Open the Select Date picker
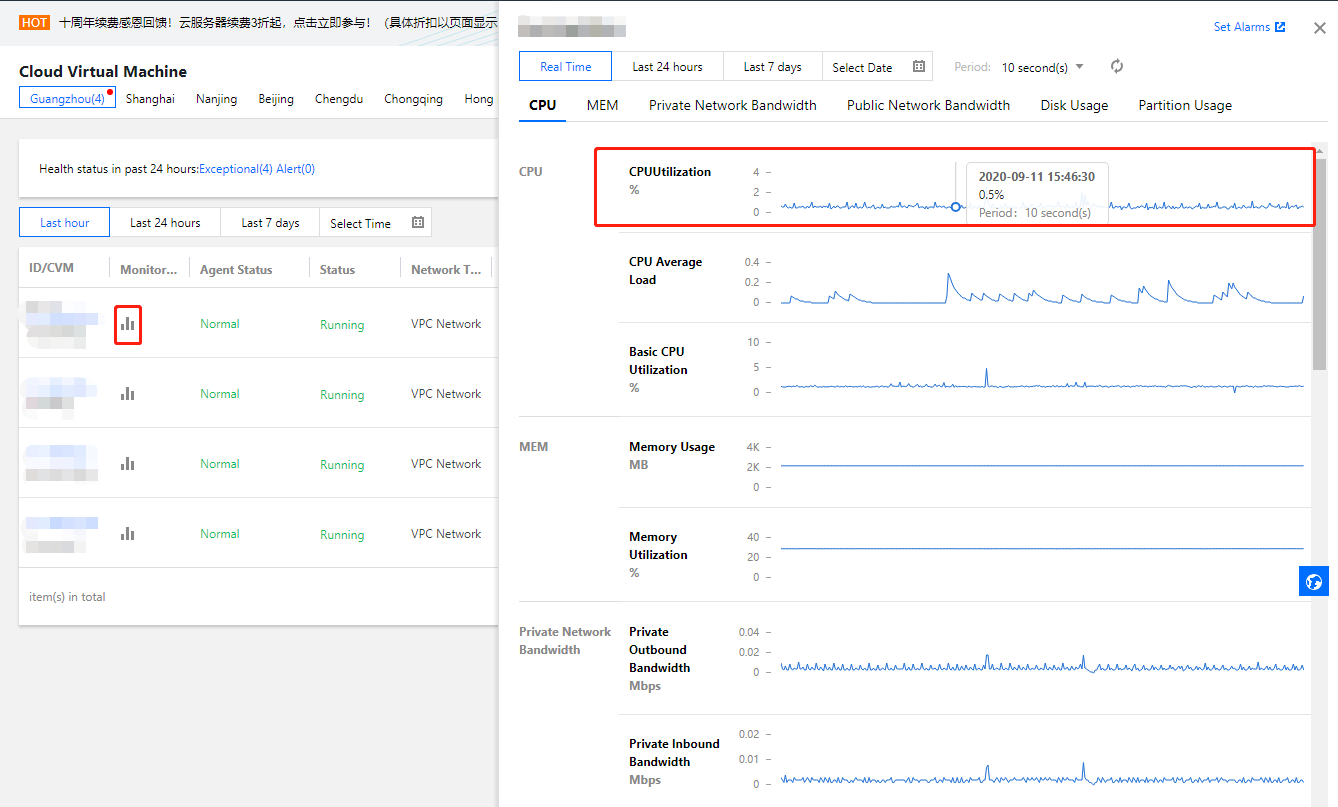Image resolution: width=1338 pixels, height=807 pixels. coord(862,67)
